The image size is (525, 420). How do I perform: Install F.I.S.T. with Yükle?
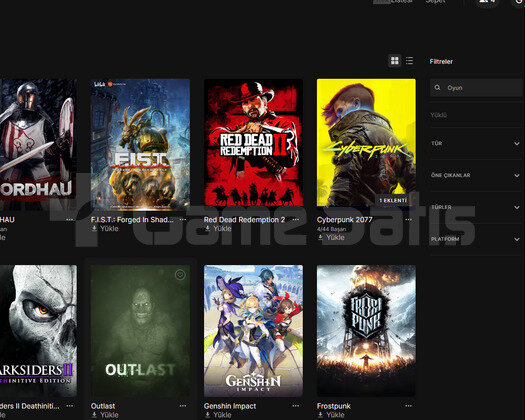[105, 228]
